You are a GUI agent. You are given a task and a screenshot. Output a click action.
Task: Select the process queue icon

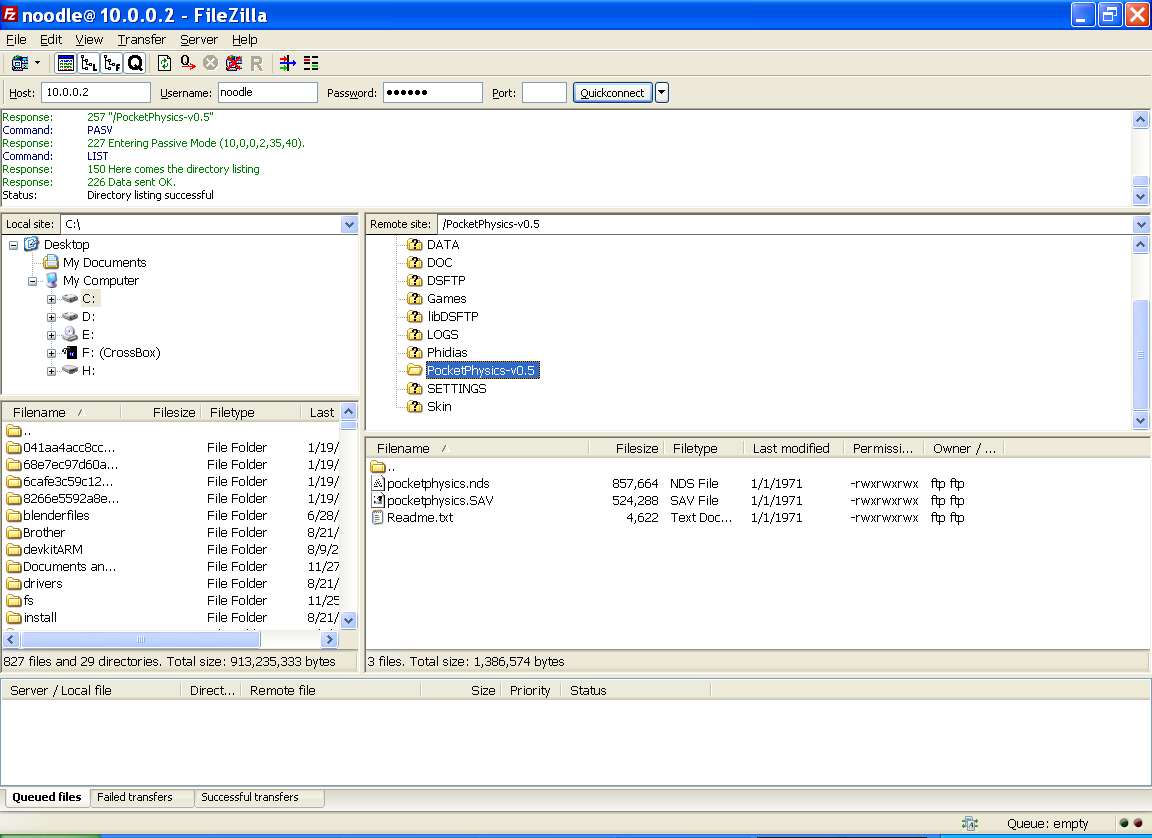[187, 62]
